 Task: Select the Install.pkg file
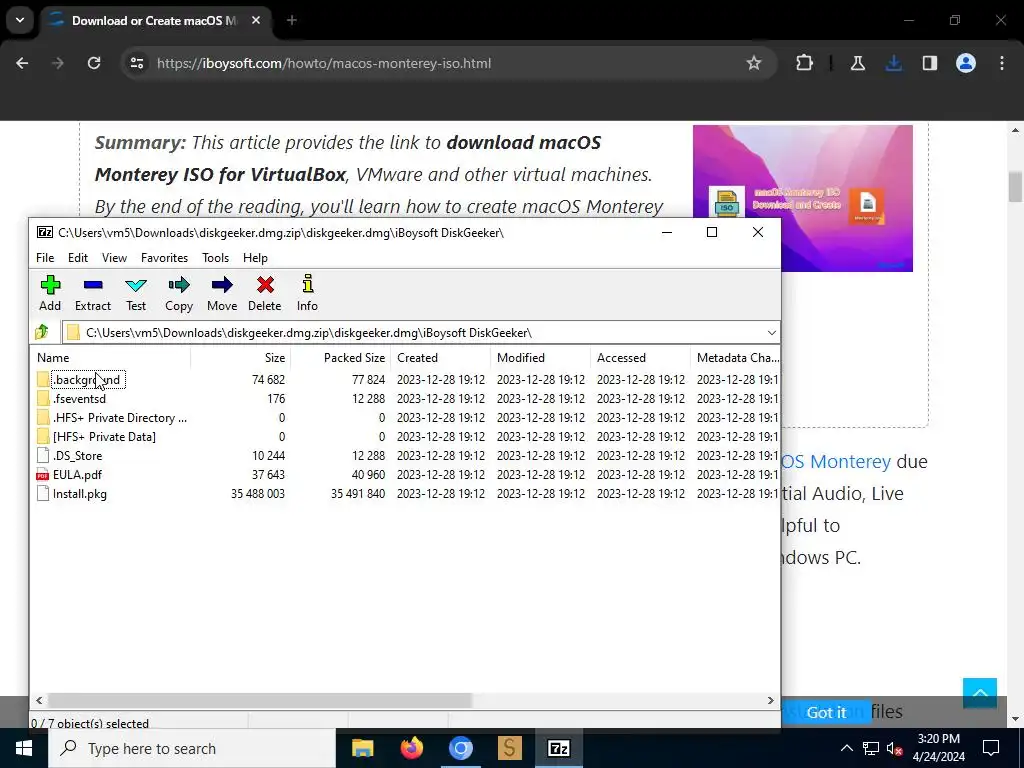(x=80, y=494)
